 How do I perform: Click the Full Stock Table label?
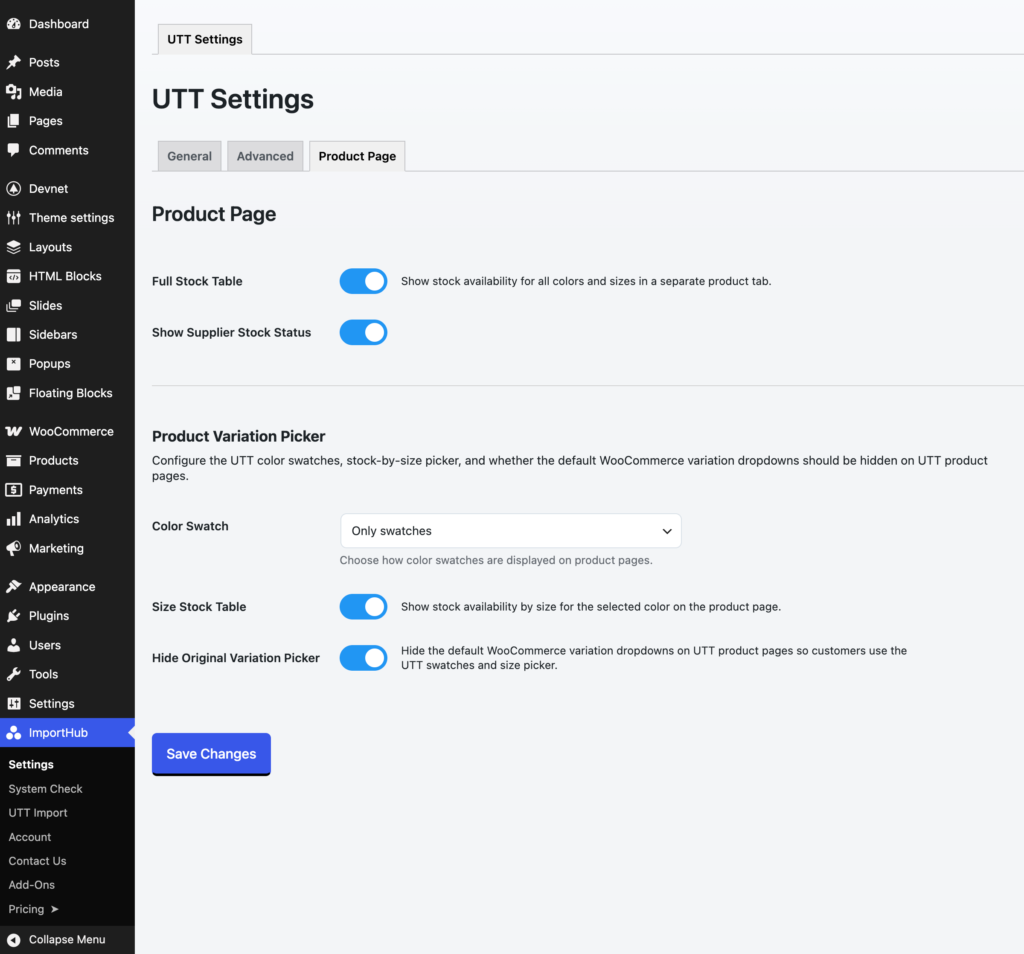tap(197, 281)
